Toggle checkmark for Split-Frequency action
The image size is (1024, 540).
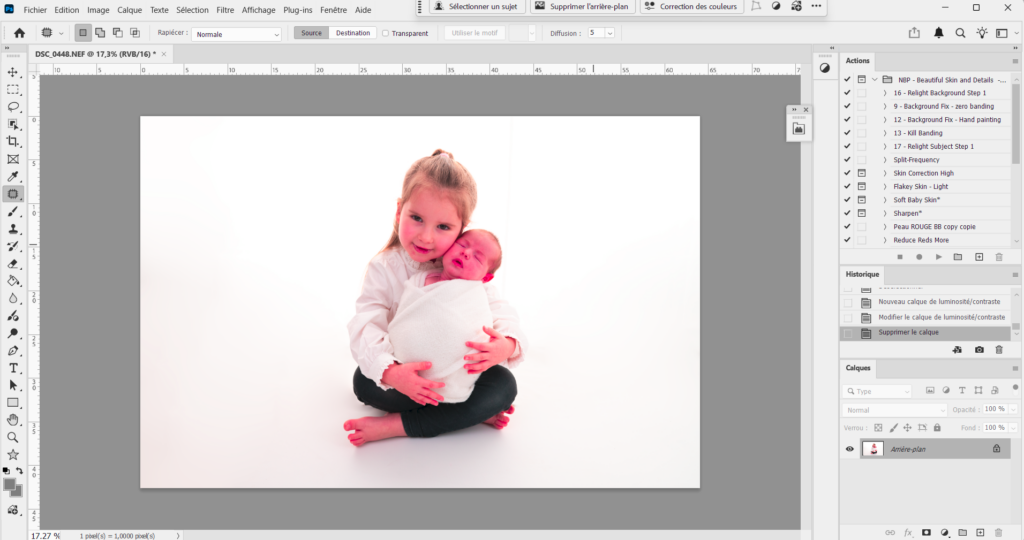(x=847, y=160)
